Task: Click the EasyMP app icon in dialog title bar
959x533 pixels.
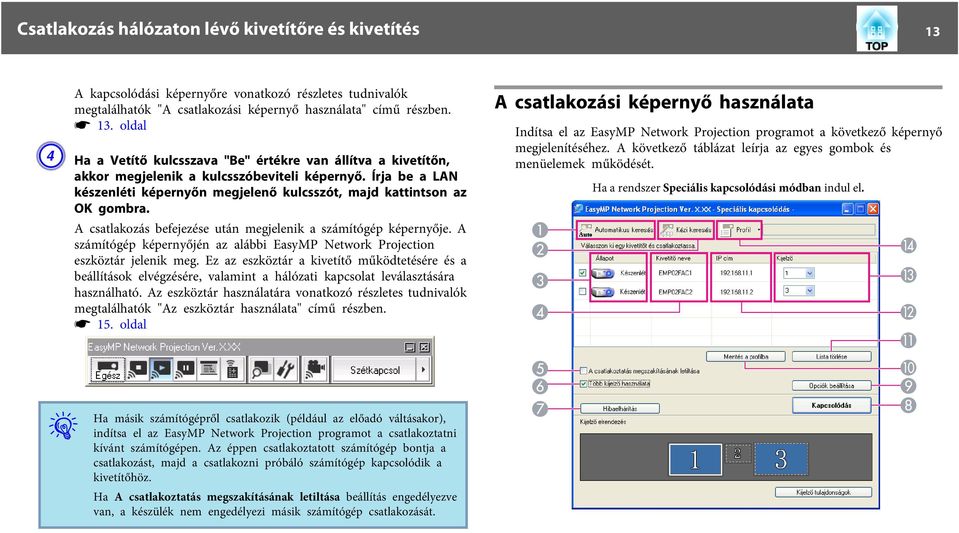Action: tap(579, 209)
